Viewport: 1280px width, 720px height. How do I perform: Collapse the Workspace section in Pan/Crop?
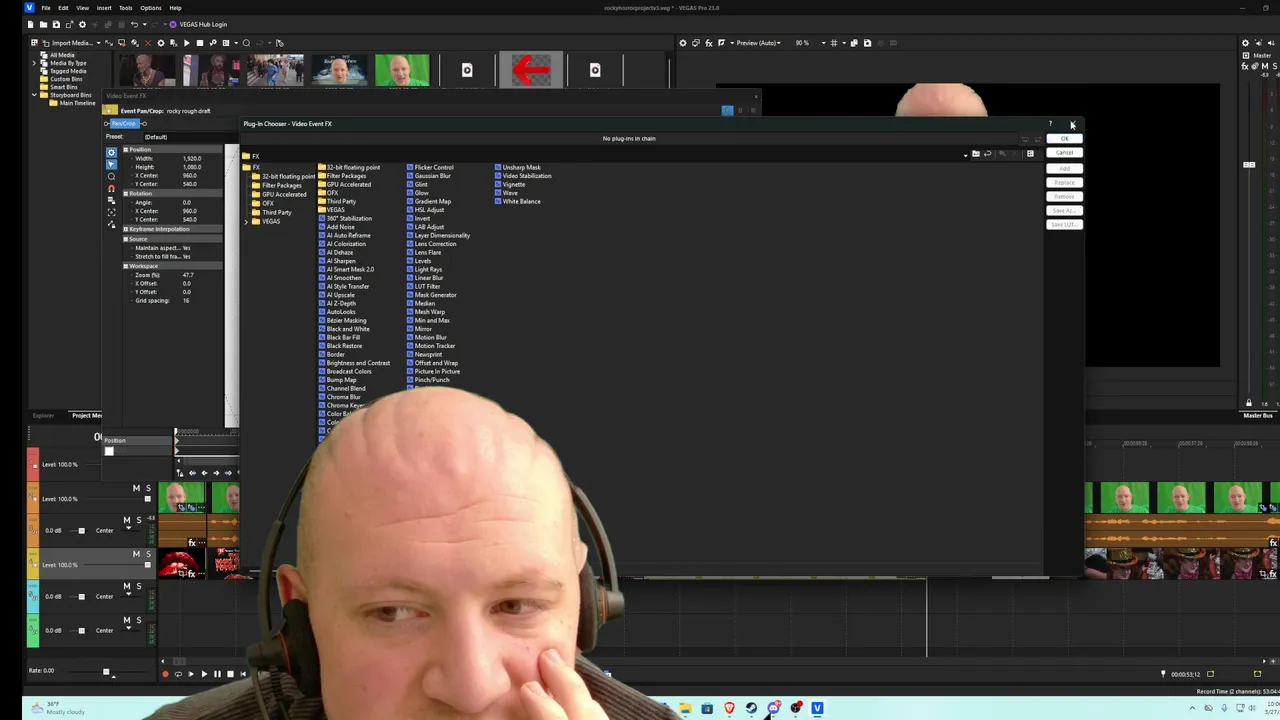pos(126,266)
